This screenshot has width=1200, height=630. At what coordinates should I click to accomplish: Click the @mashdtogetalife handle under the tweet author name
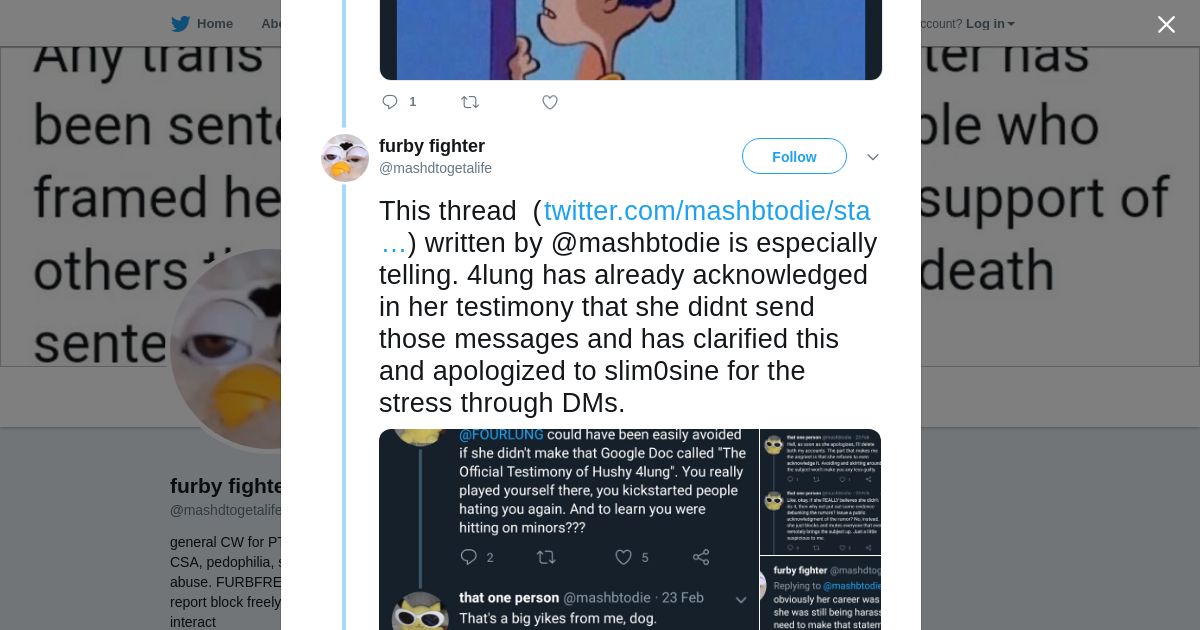click(435, 168)
